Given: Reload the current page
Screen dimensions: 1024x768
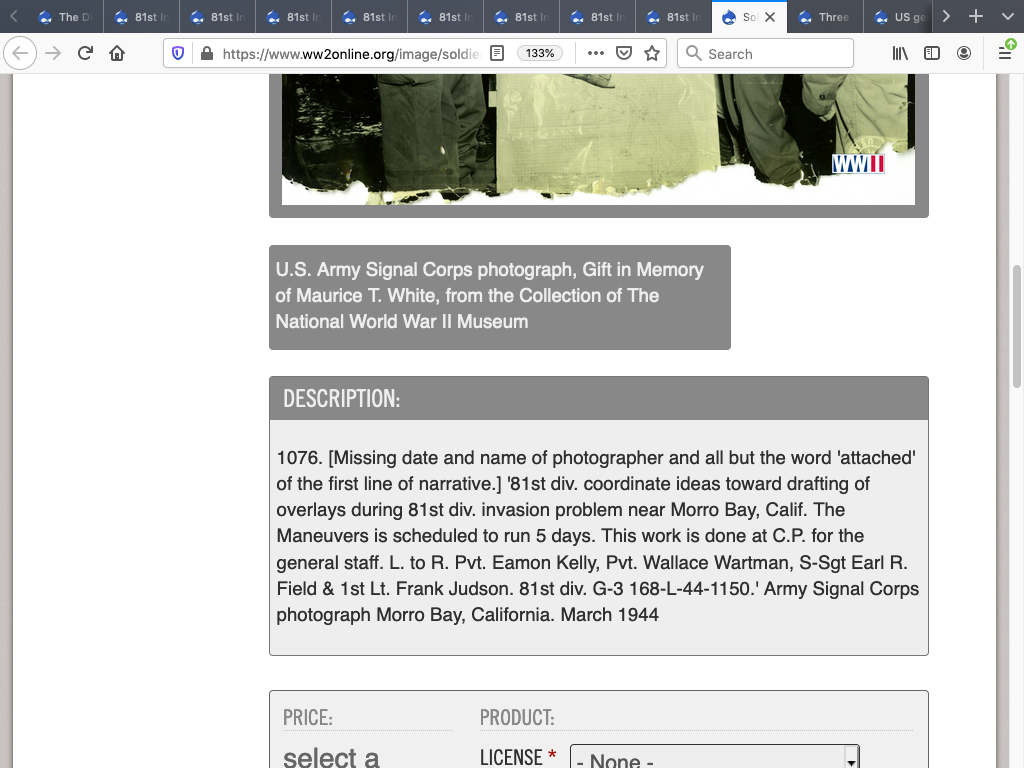Looking at the screenshot, I should [x=85, y=54].
